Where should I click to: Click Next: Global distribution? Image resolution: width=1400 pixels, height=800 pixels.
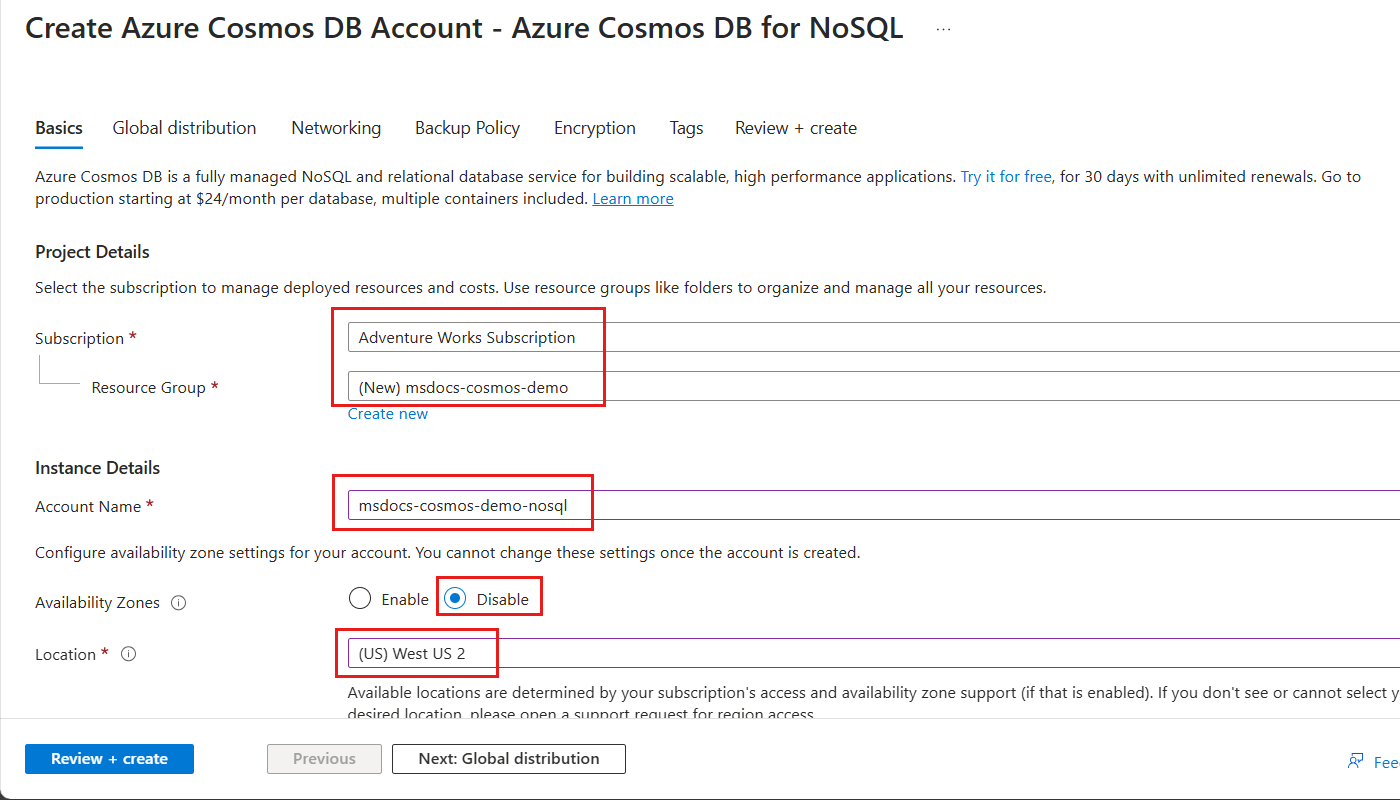pos(508,759)
